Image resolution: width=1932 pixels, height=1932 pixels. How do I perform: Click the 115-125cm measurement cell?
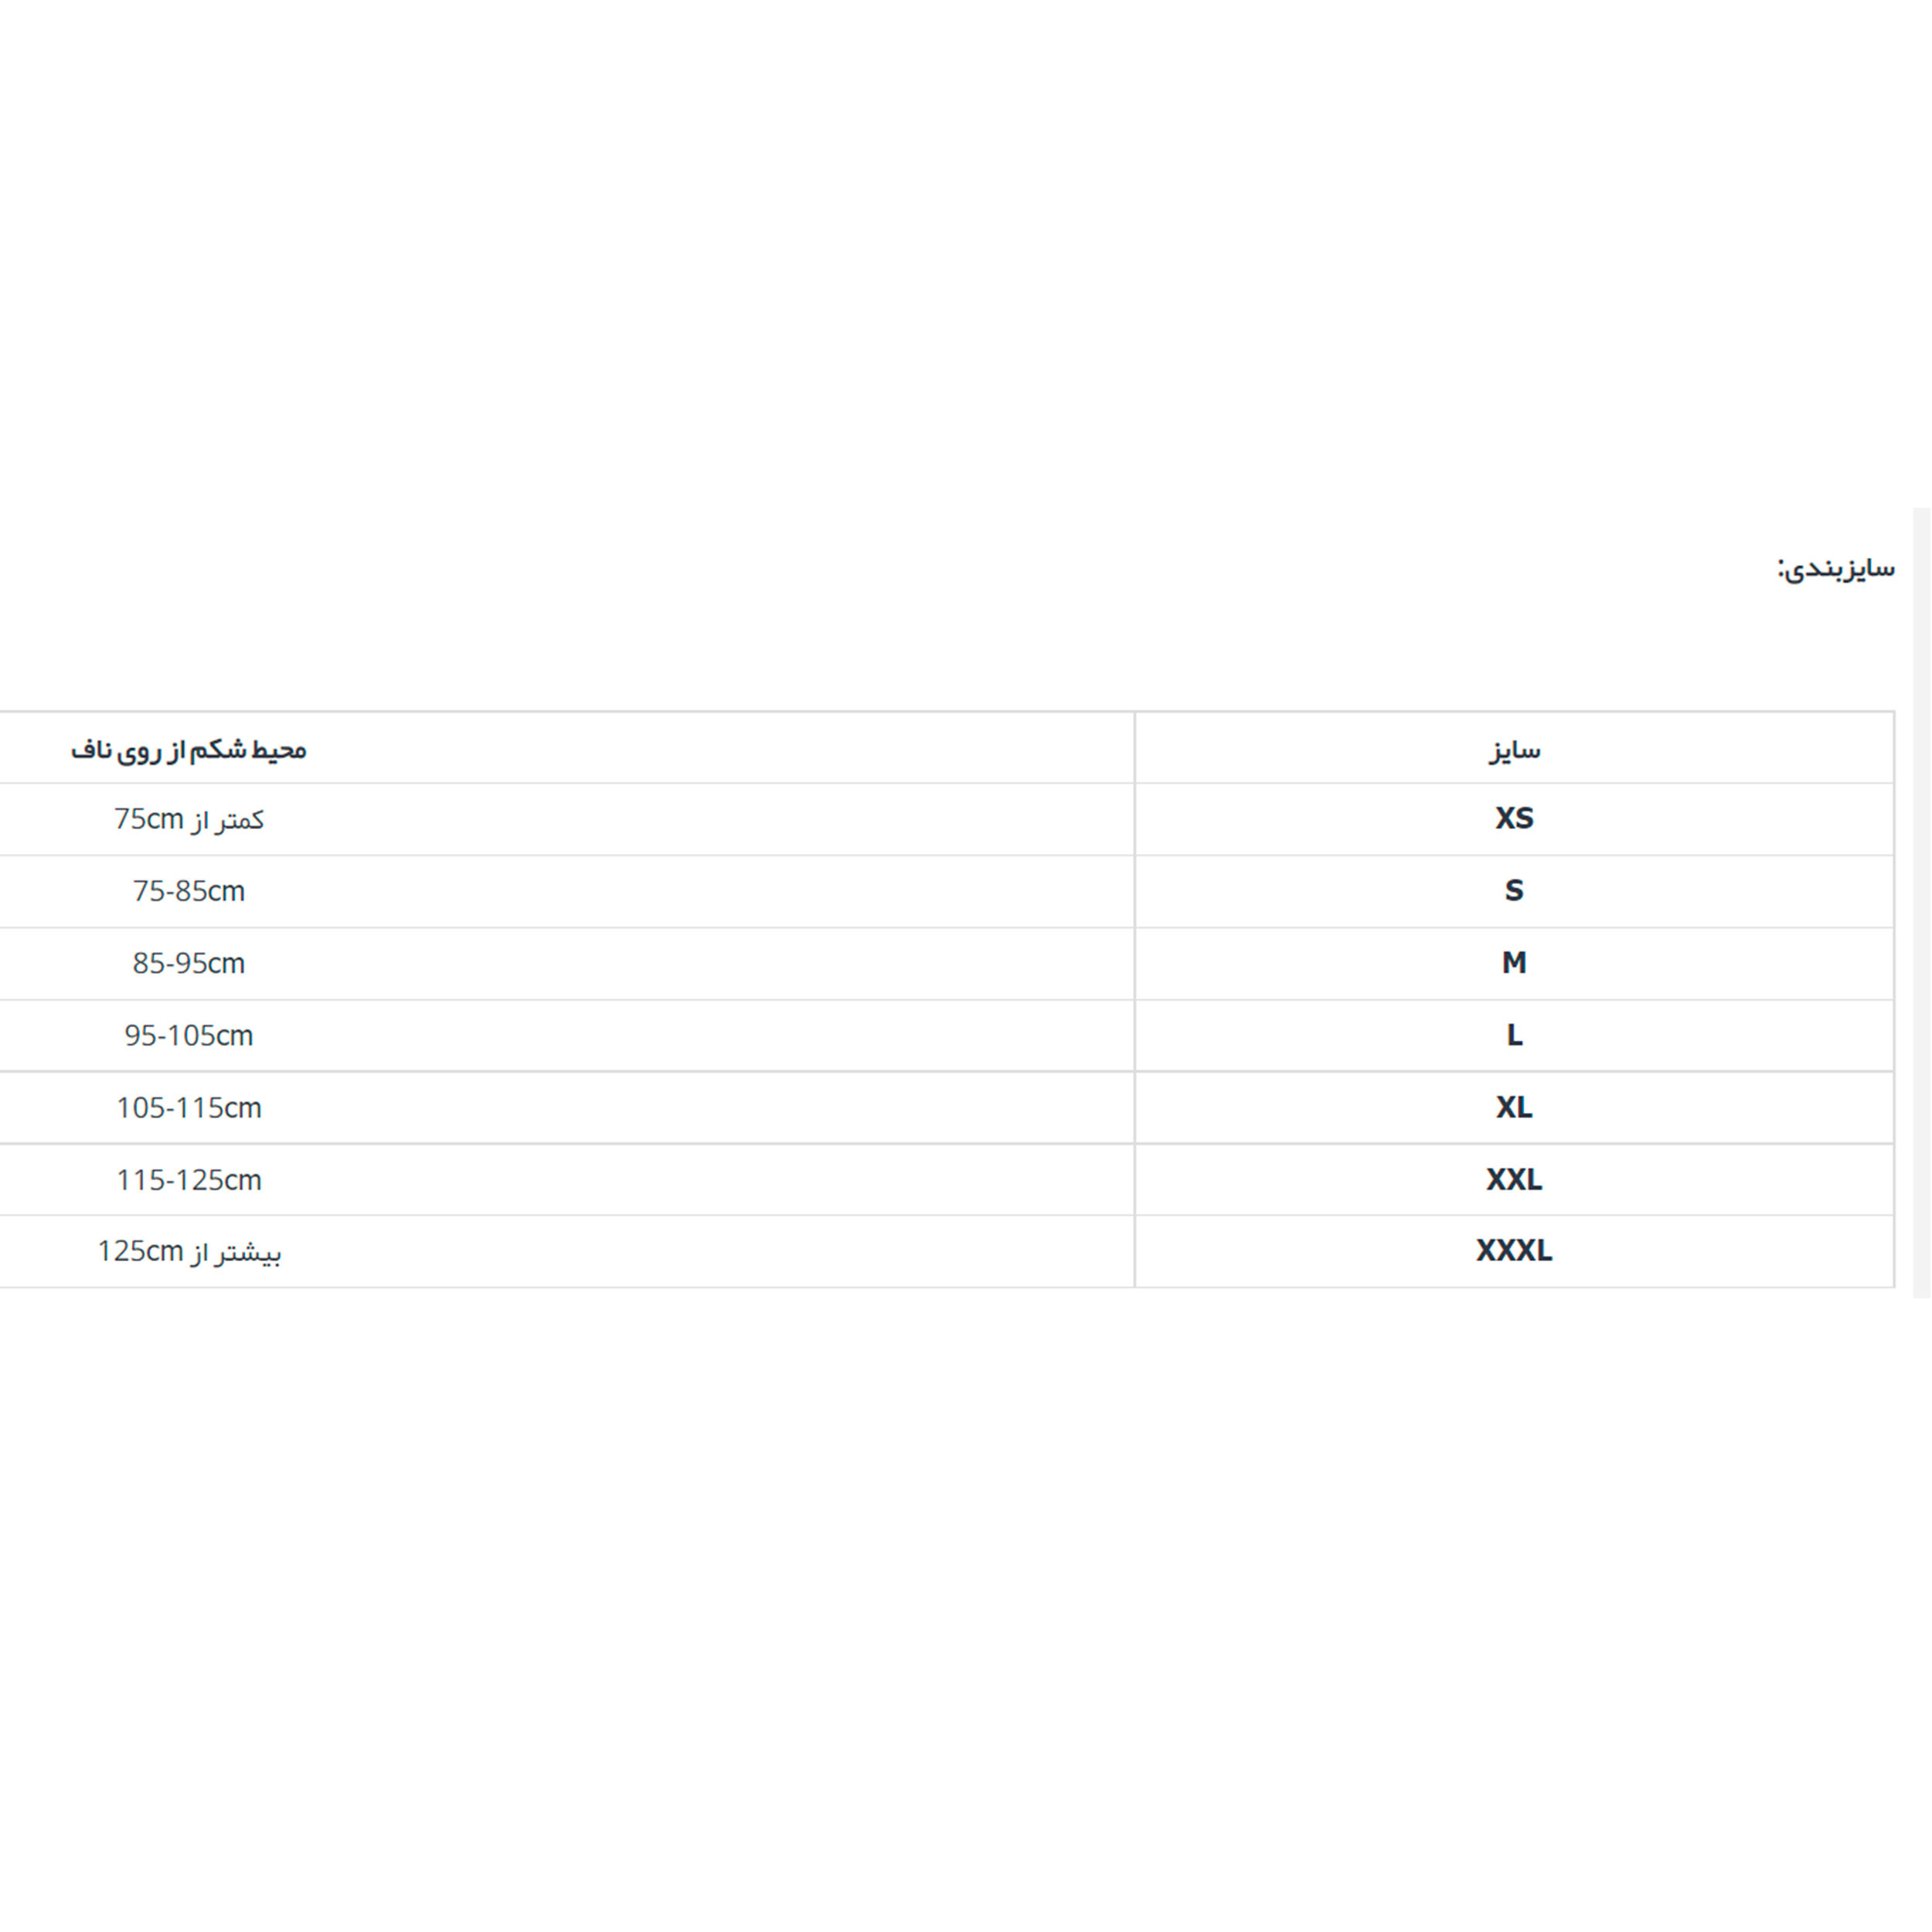188,1180
